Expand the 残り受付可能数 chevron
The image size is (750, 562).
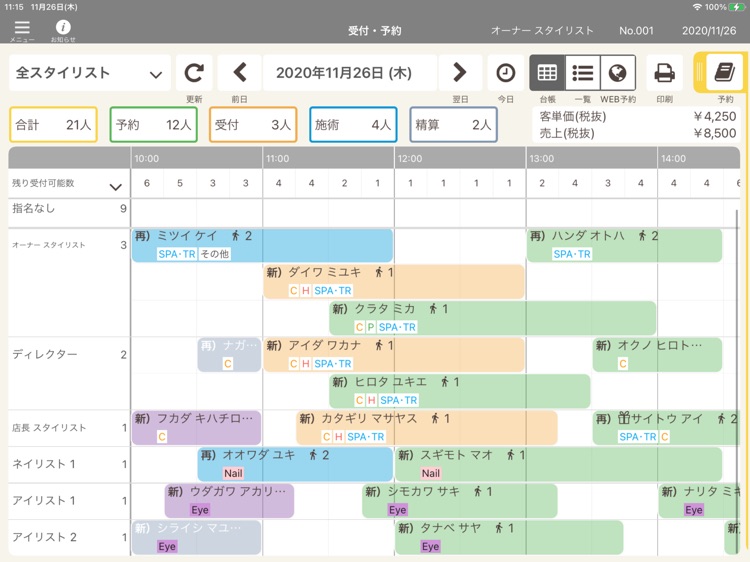(116, 187)
